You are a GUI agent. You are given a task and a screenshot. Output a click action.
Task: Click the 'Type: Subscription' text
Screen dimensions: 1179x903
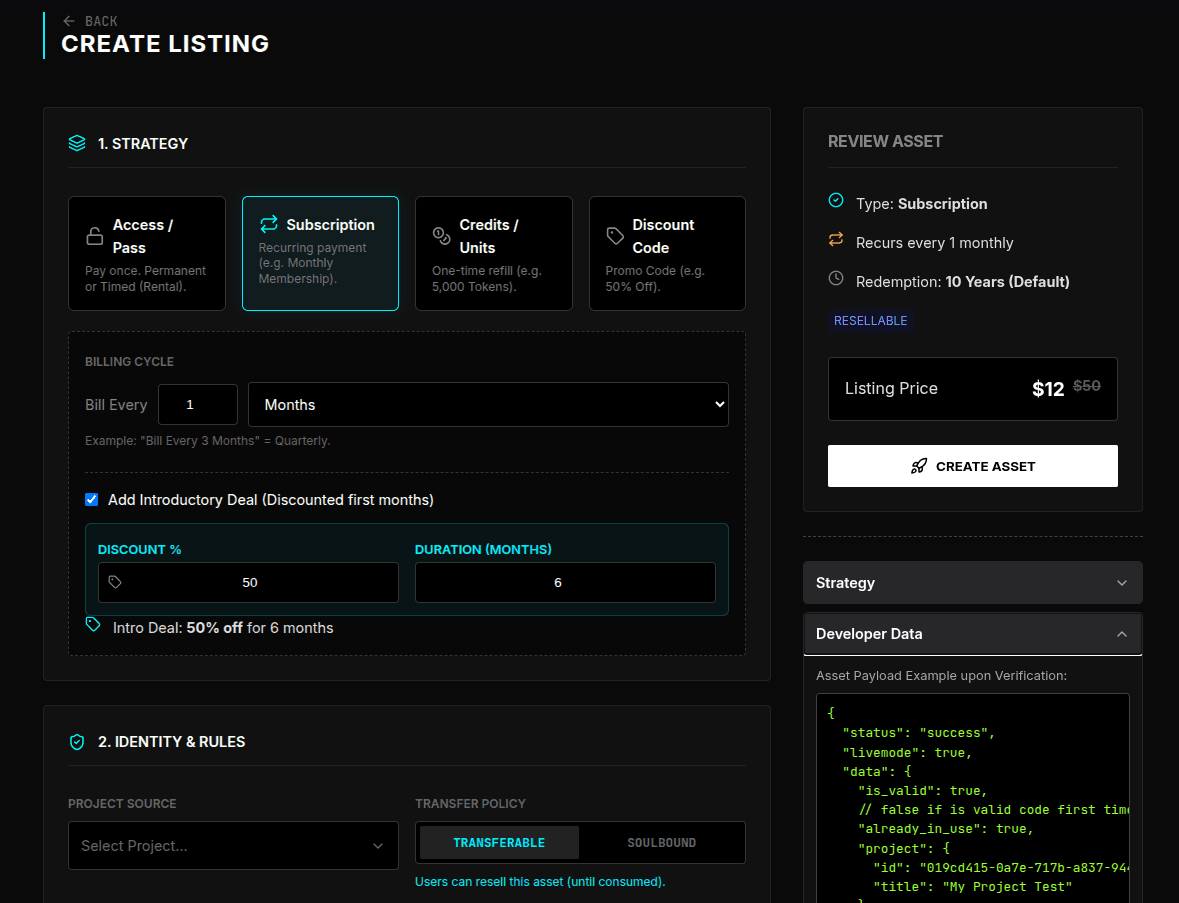pyautogui.click(x=921, y=204)
